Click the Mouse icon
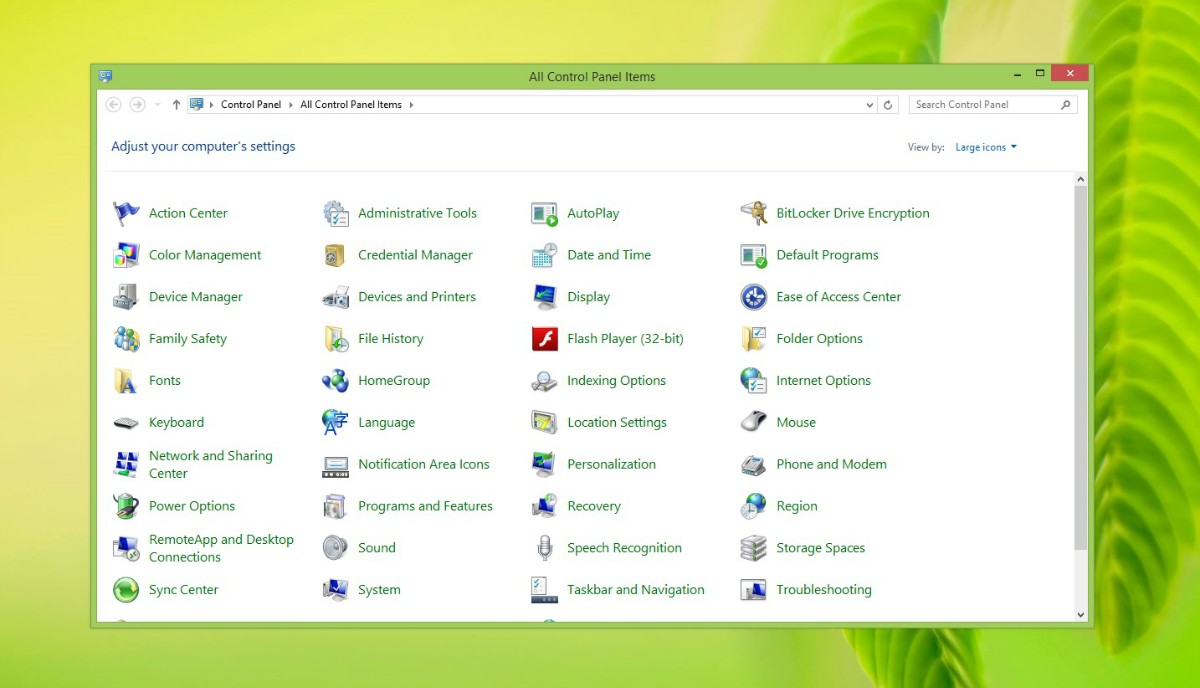Image resolution: width=1200 pixels, height=688 pixels. pyautogui.click(x=753, y=422)
